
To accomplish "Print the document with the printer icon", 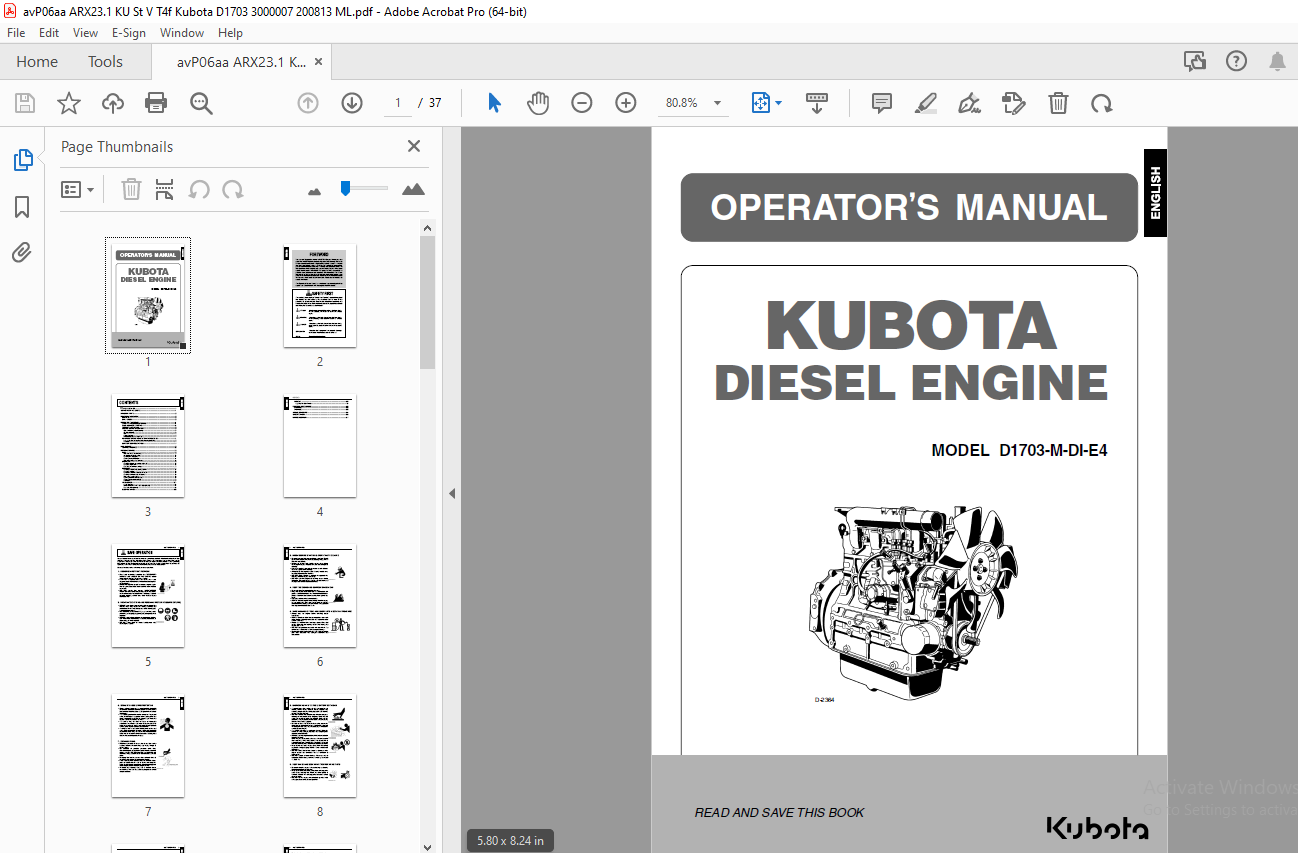I will pyautogui.click(x=156, y=103).
